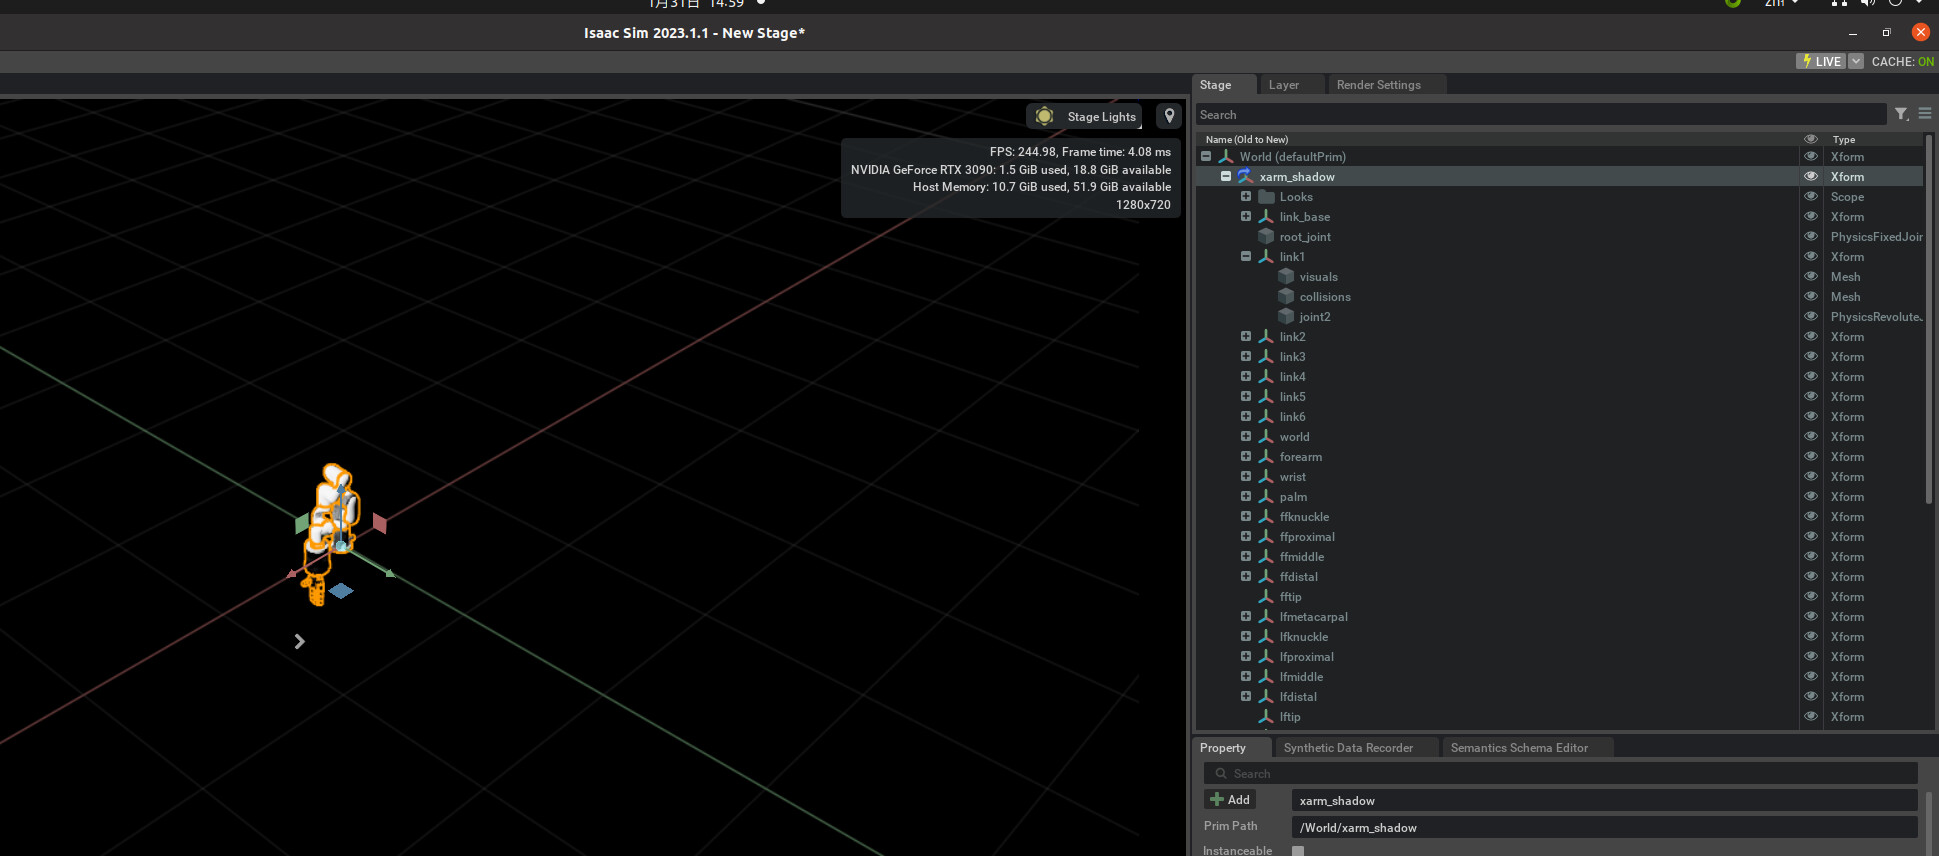
Task: Click the red gizmo plane handle
Action: click(x=380, y=522)
